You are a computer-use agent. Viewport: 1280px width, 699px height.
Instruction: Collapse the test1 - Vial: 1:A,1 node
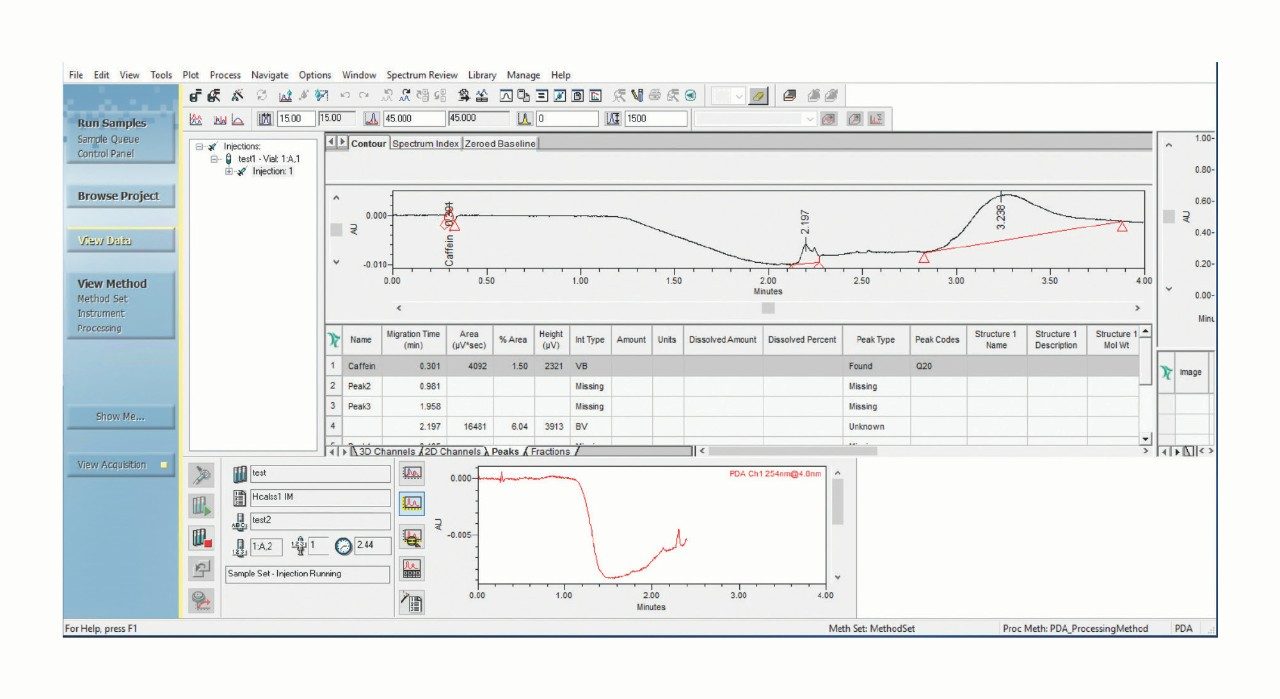click(x=215, y=159)
